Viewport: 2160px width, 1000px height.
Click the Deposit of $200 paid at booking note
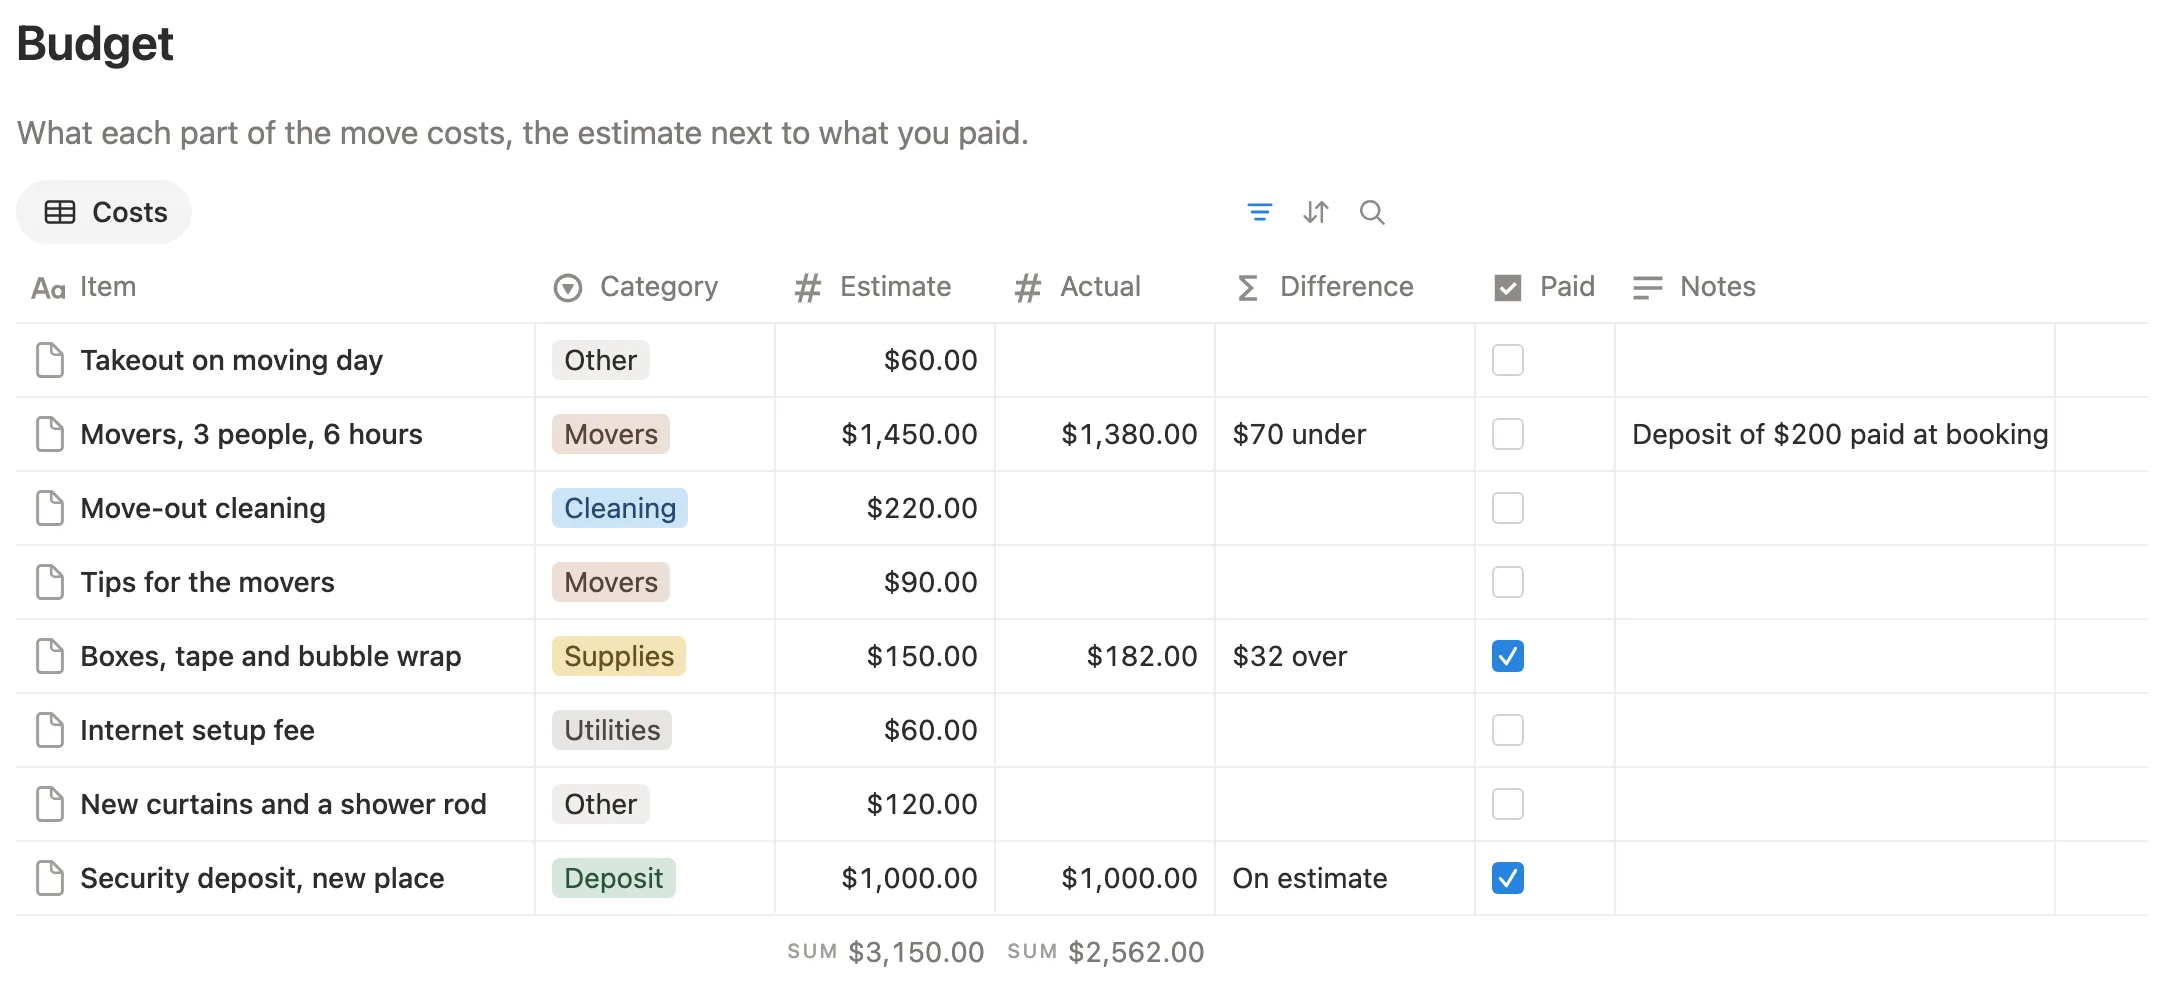click(1840, 434)
